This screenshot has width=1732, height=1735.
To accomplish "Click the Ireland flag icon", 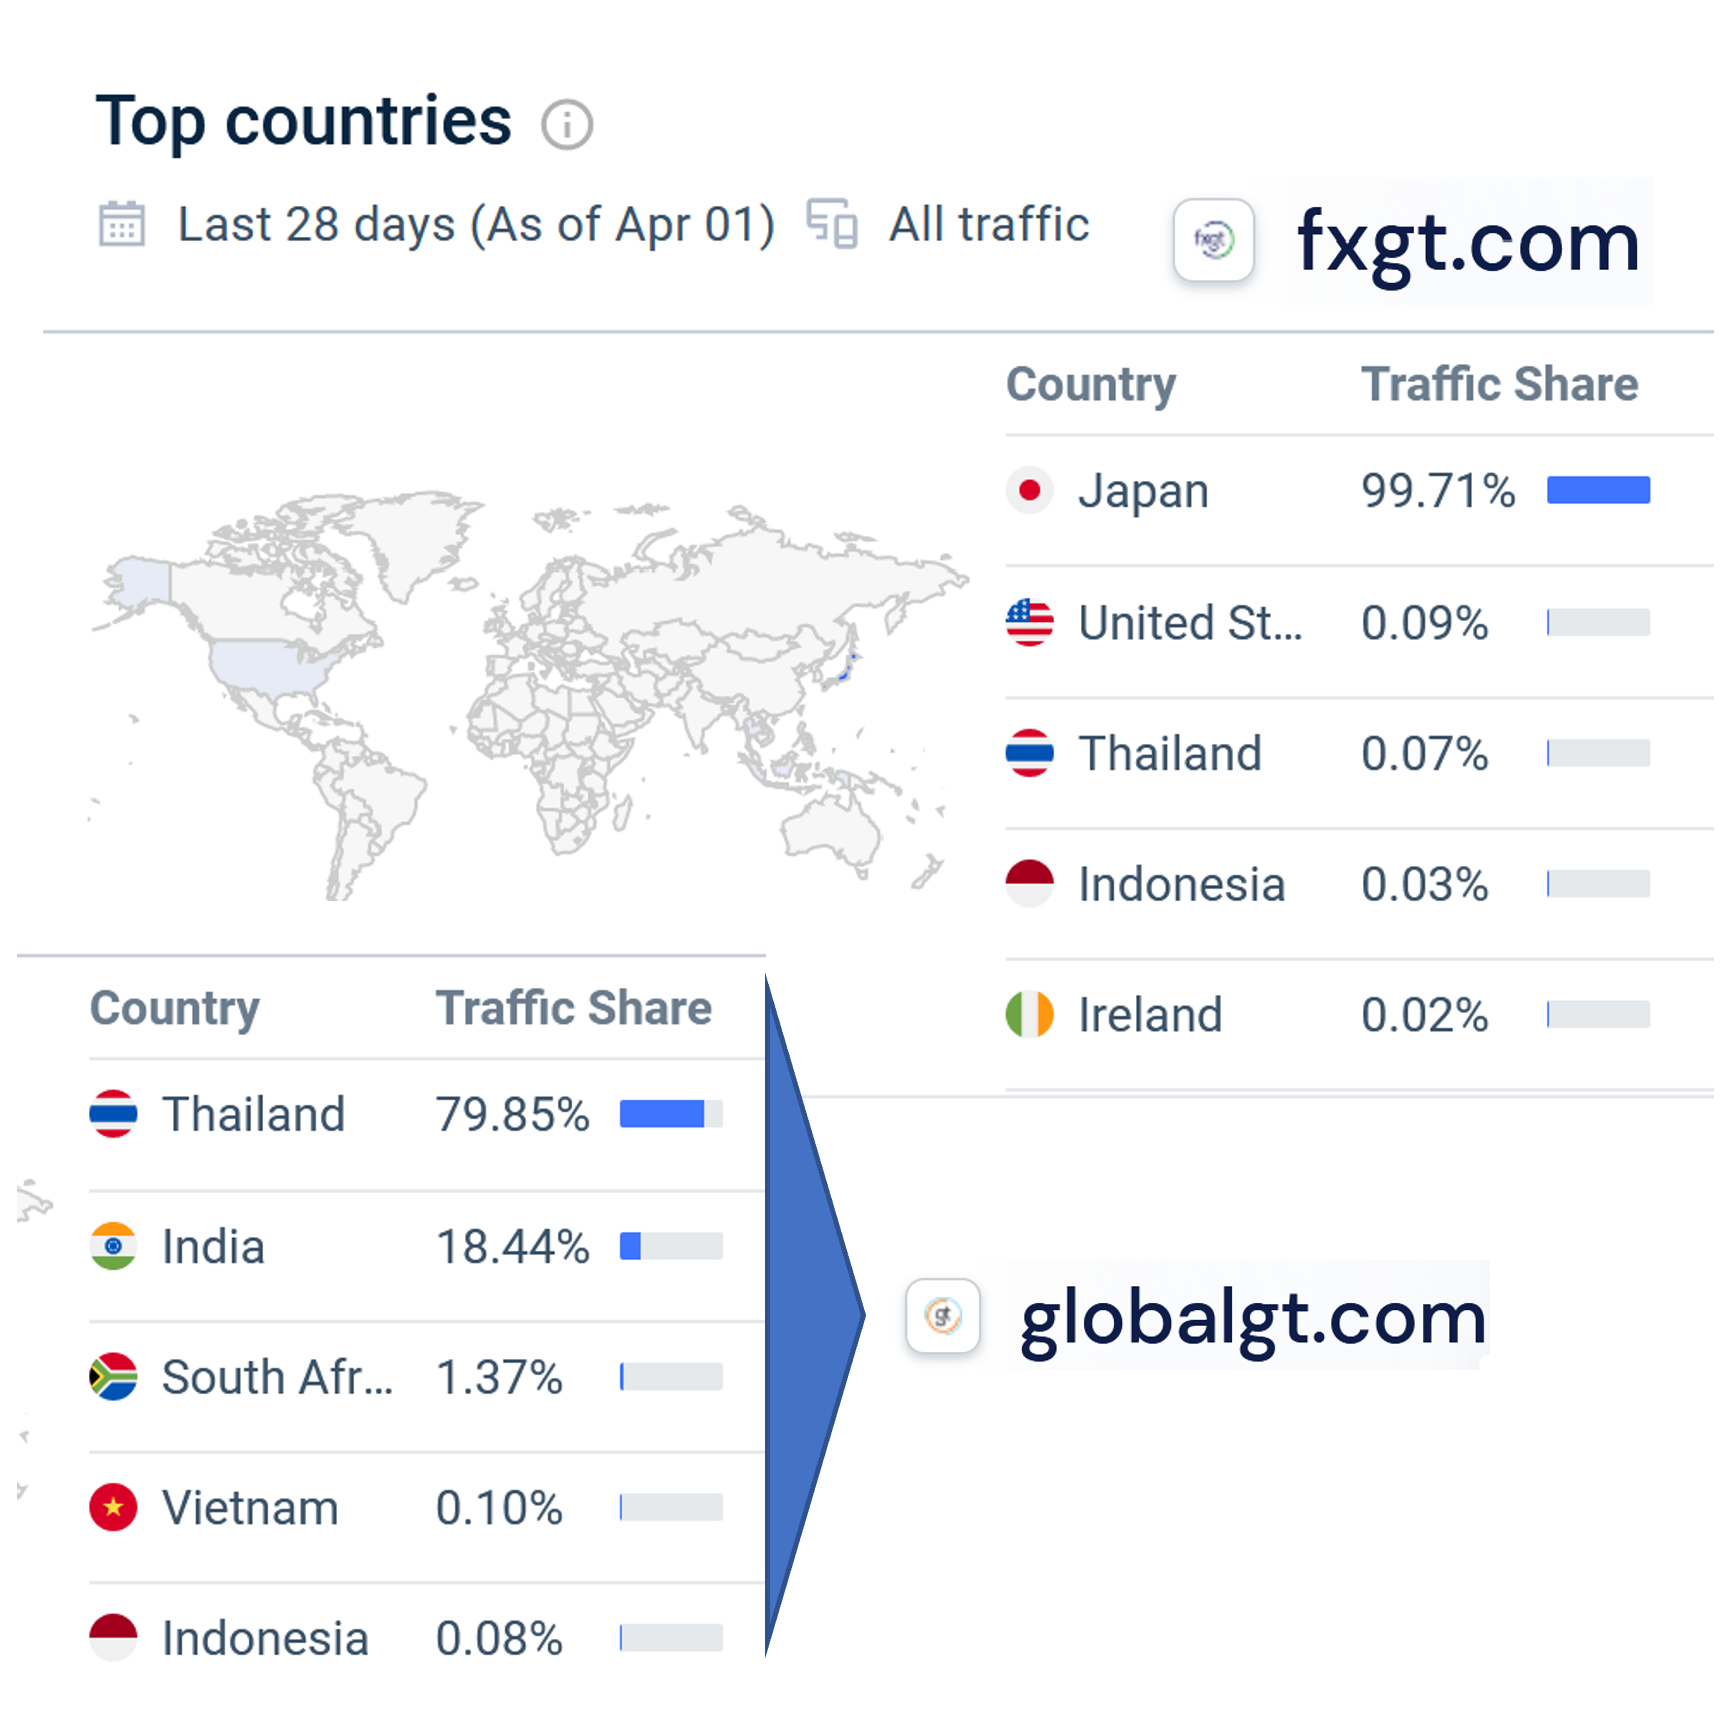I will [1029, 1014].
